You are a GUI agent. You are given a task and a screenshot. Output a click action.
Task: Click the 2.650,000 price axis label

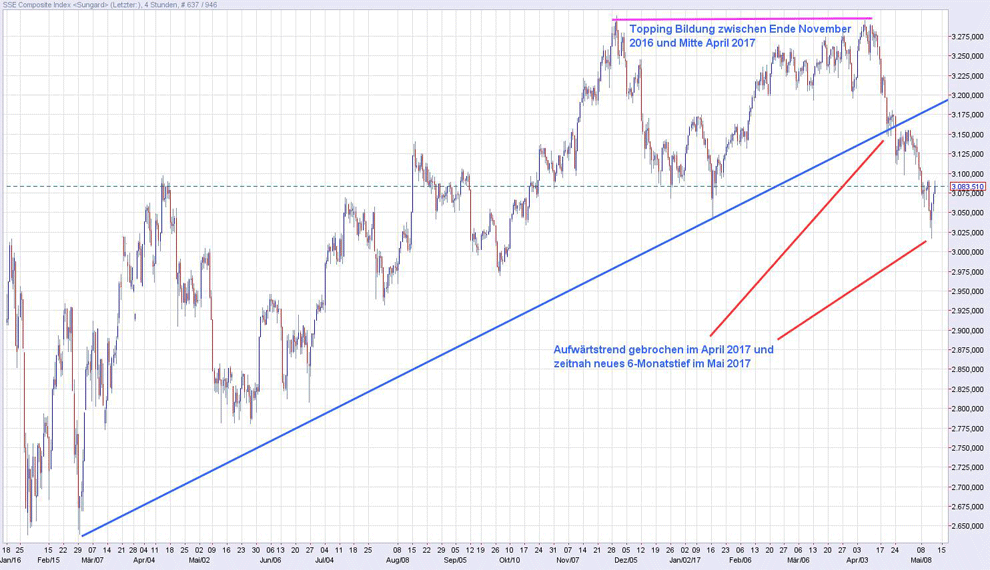[x=964, y=526]
